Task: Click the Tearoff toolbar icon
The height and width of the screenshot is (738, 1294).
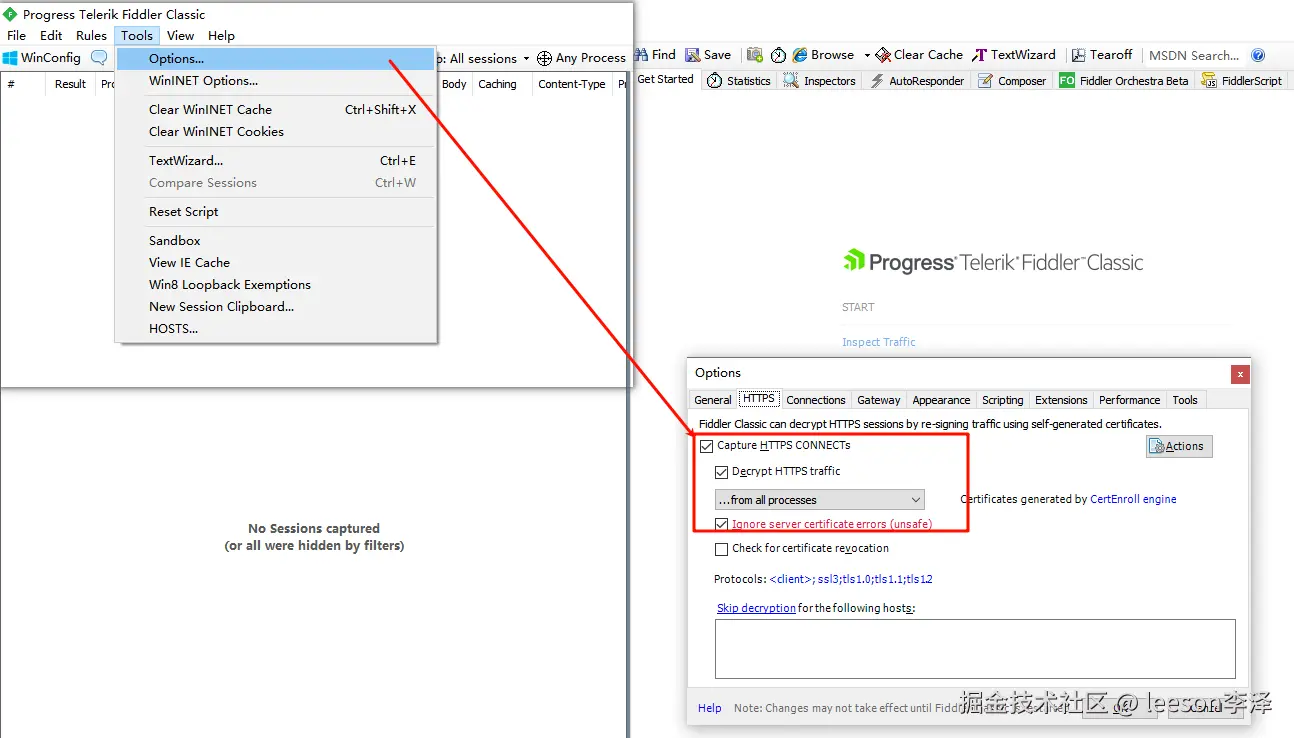Action: tap(1078, 55)
